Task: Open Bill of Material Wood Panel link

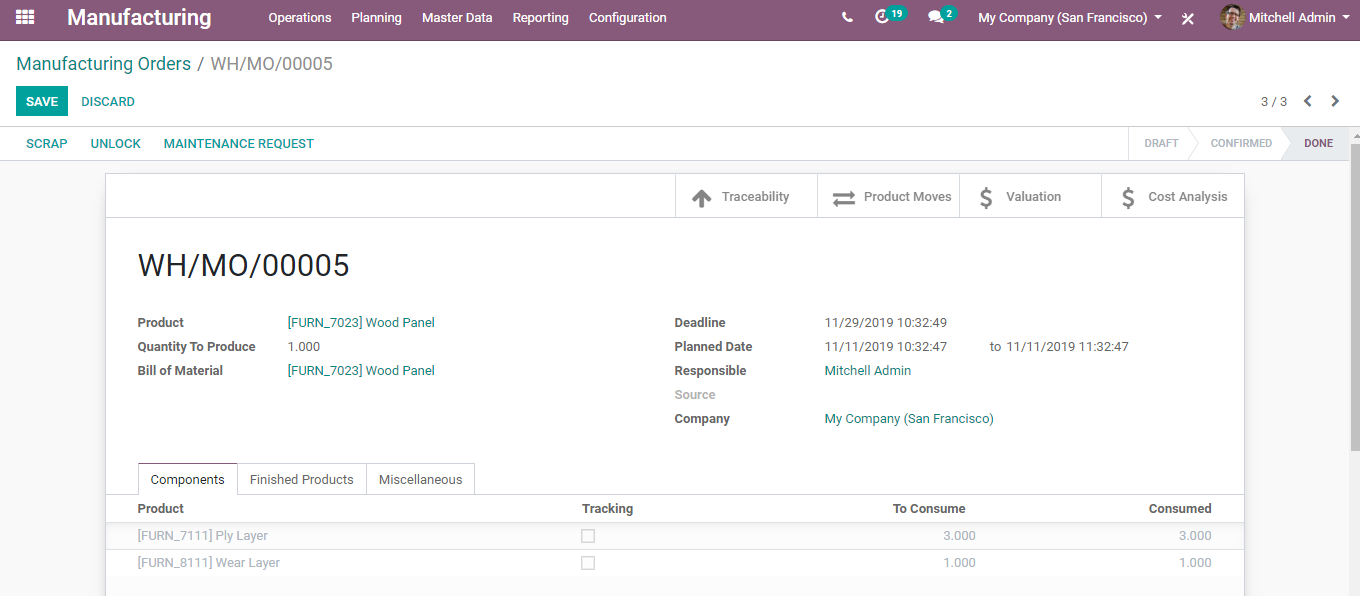Action: [361, 371]
